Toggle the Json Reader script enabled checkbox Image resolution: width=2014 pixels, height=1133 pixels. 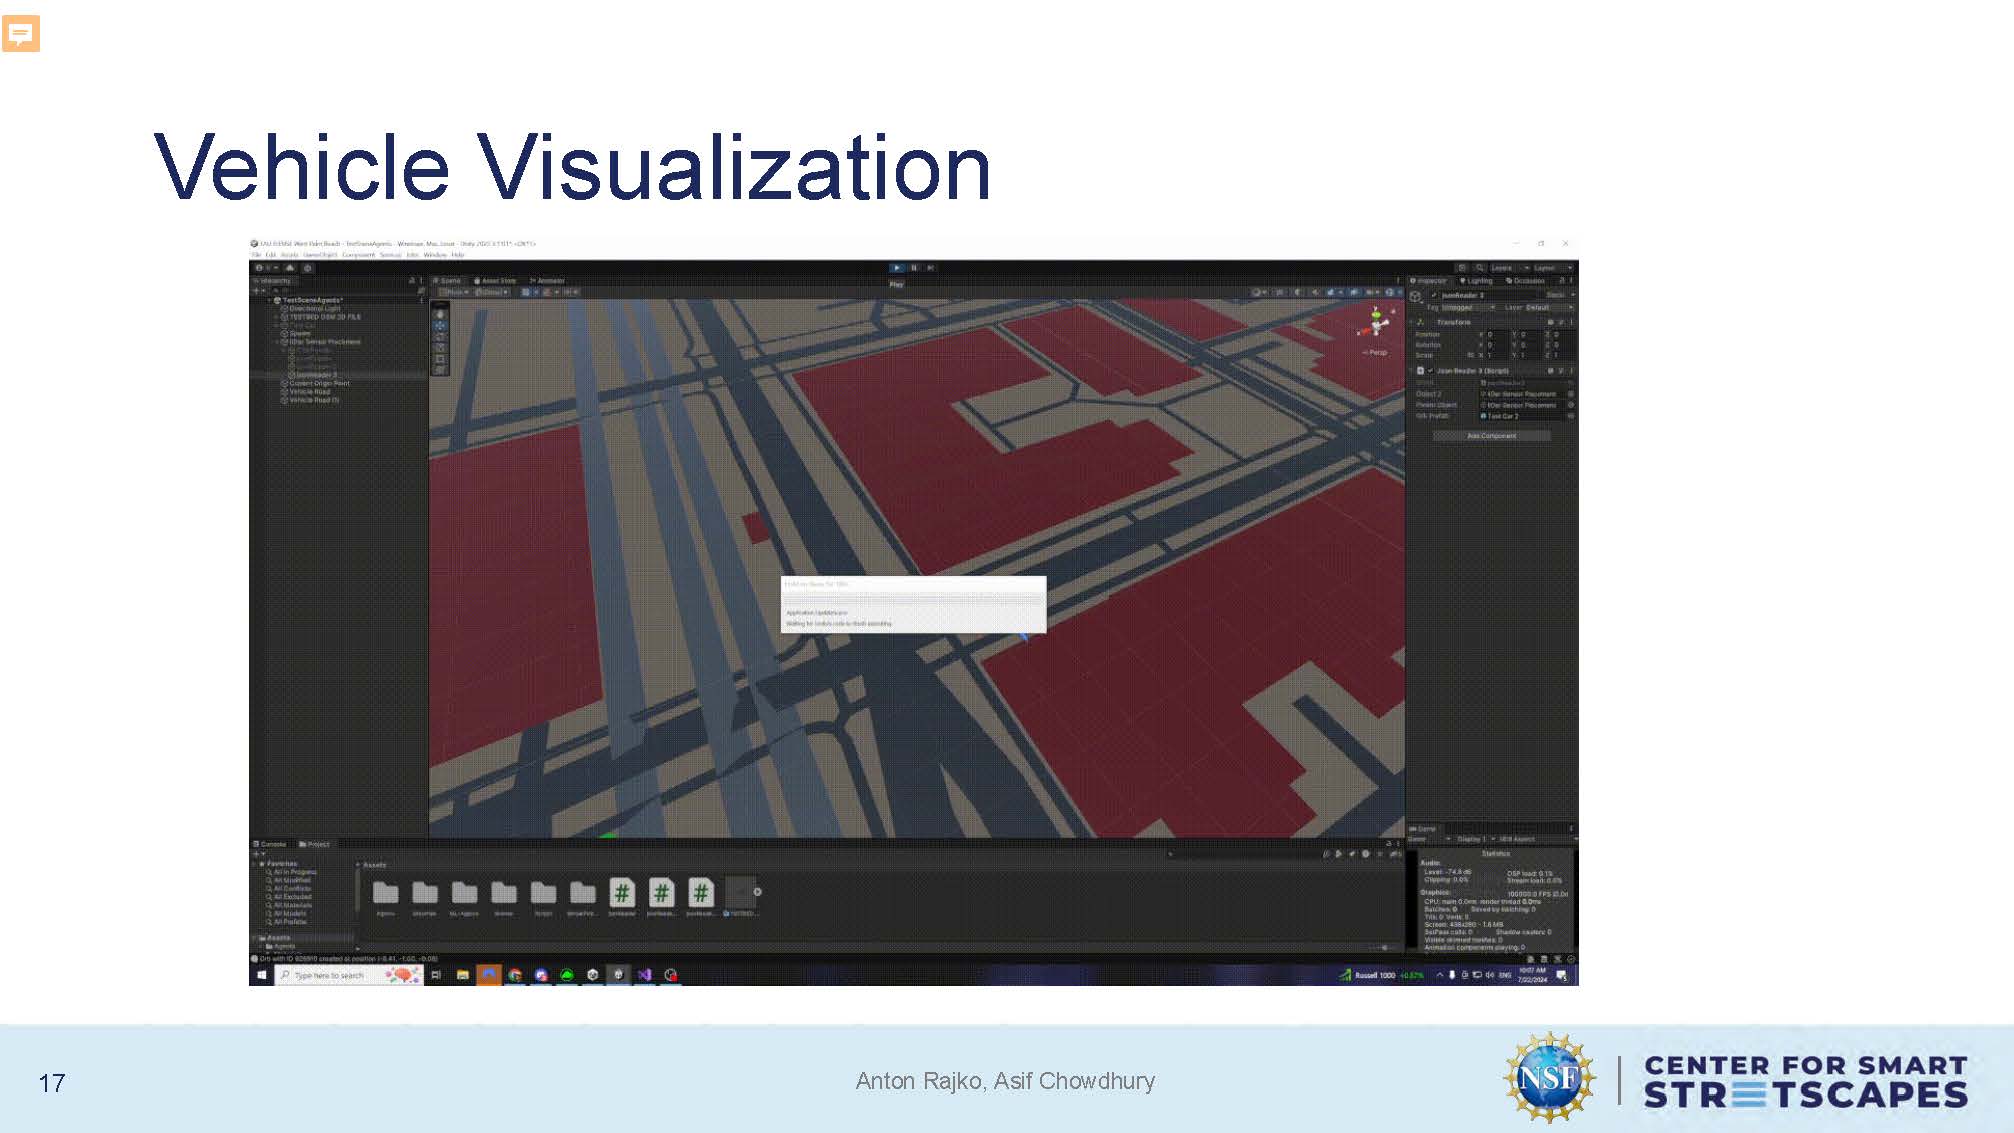[x=1430, y=371]
